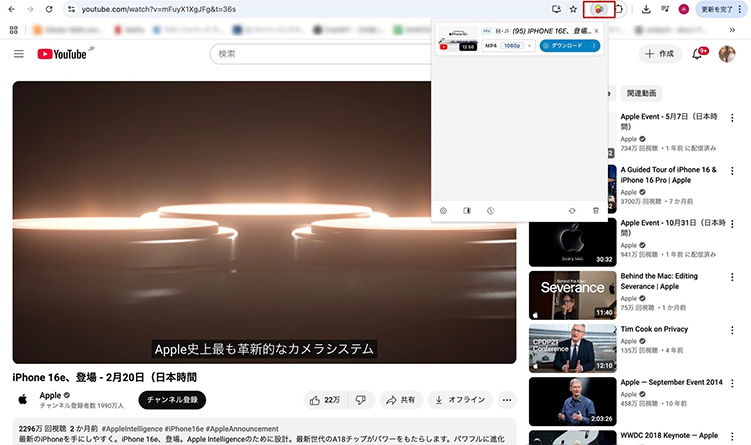This screenshot has width=751, height=445.
Task: Expand the bookmarks overflow chevron
Action: pos(732,30)
